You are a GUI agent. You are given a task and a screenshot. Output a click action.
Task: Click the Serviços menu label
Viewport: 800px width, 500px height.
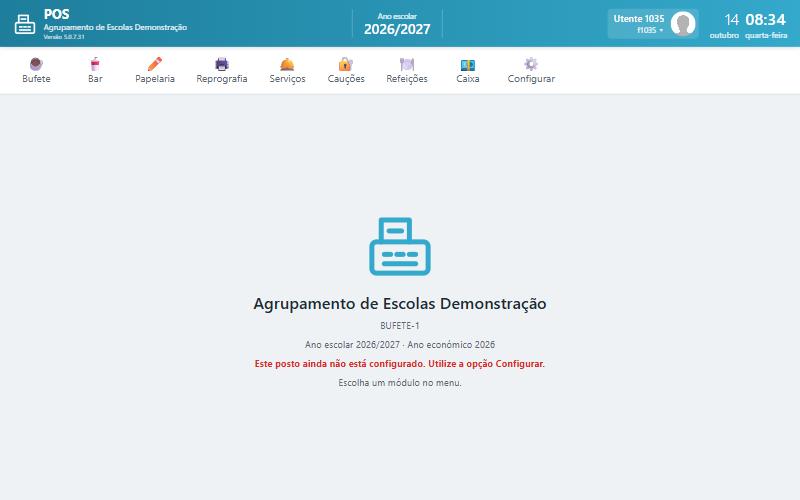pos(287,79)
